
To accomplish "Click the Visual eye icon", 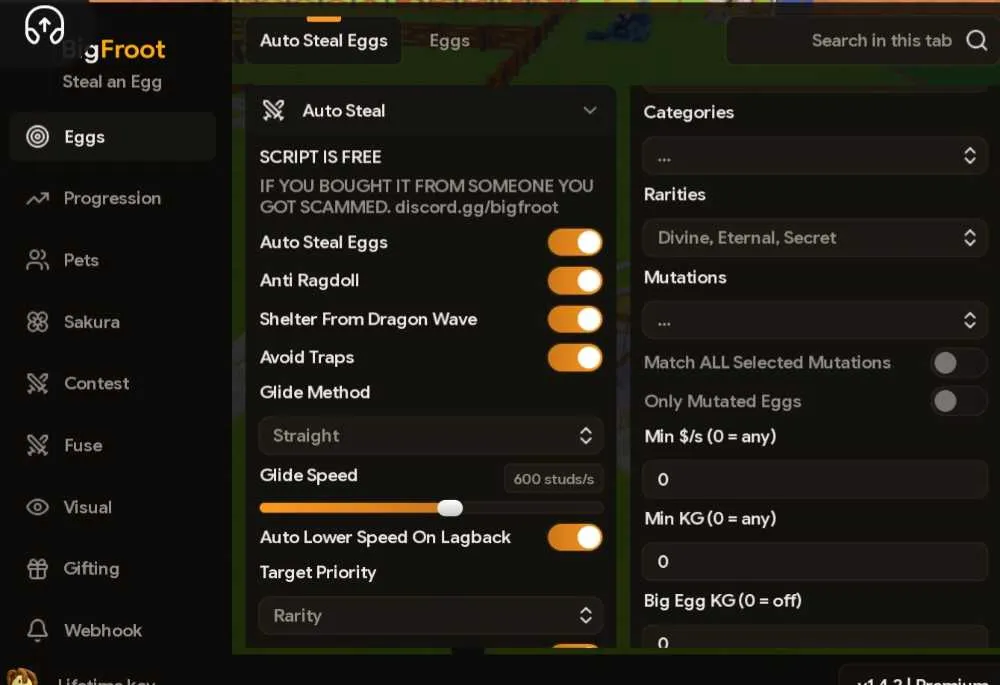I will coord(38,507).
